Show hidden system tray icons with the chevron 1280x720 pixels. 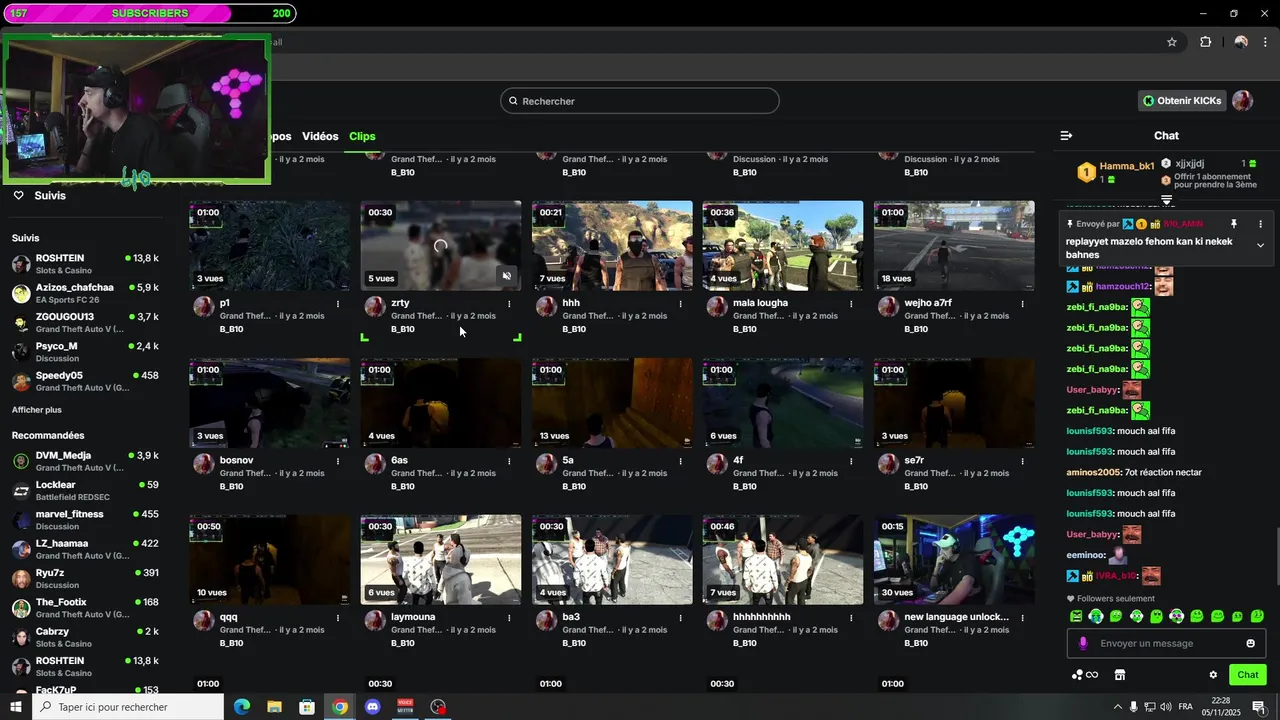point(1117,707)
